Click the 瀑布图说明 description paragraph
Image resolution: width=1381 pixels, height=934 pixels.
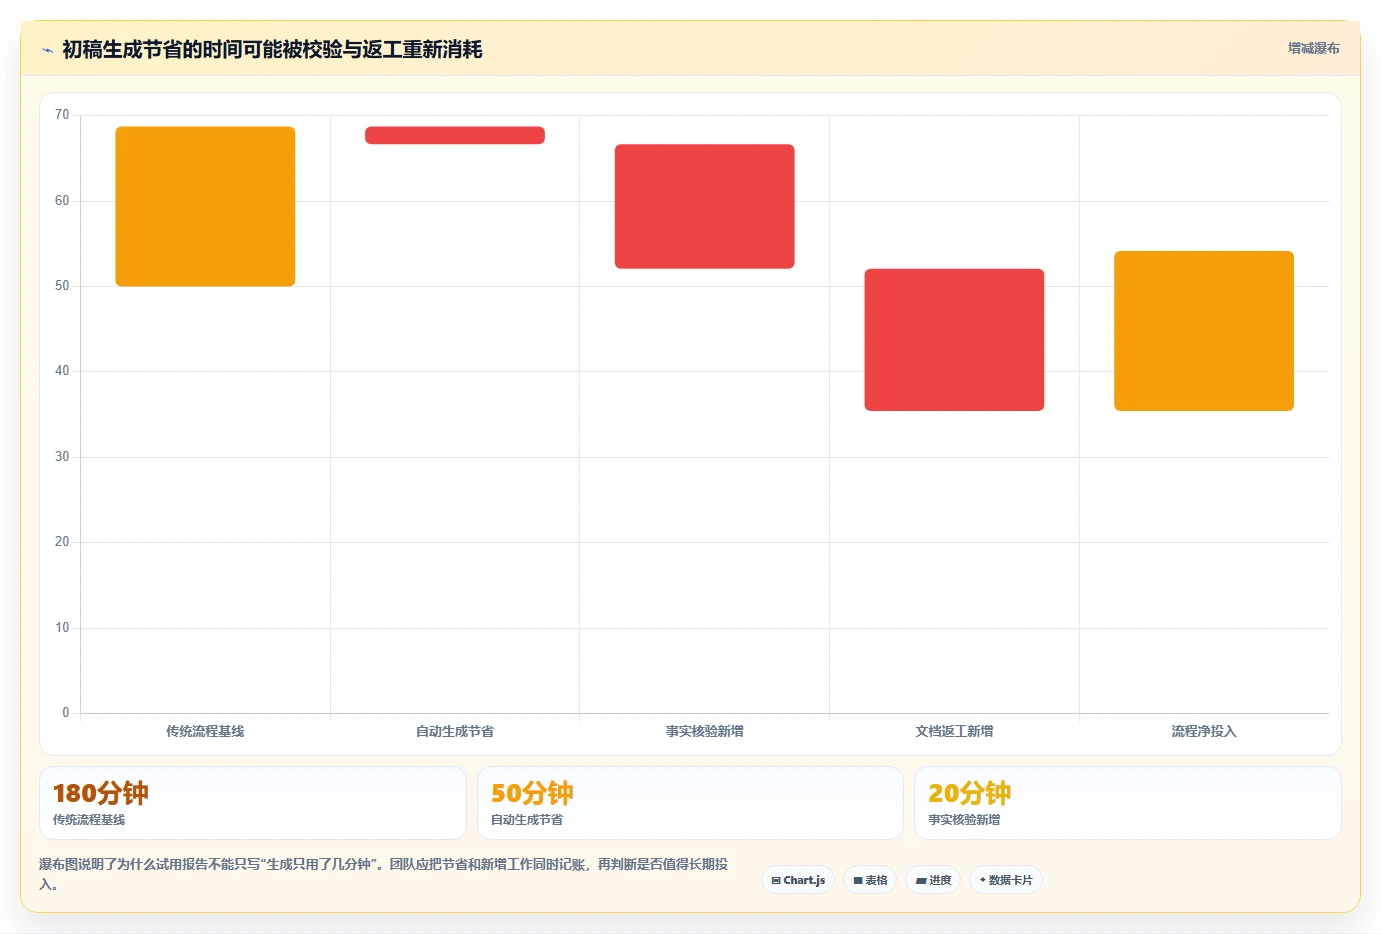coord(384,874)
